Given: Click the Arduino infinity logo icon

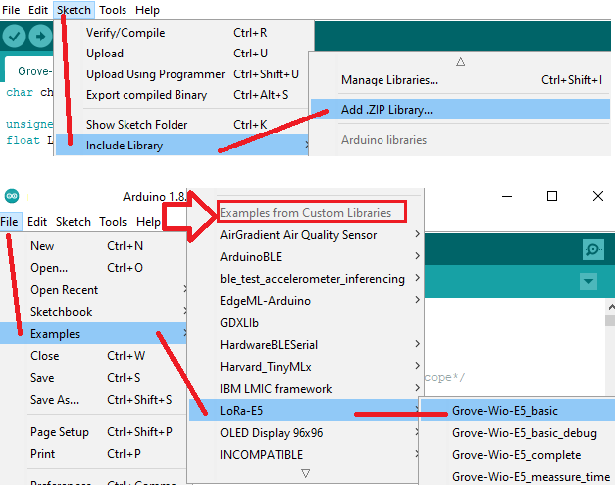Looking at the screenshot, I should point(12,196).
